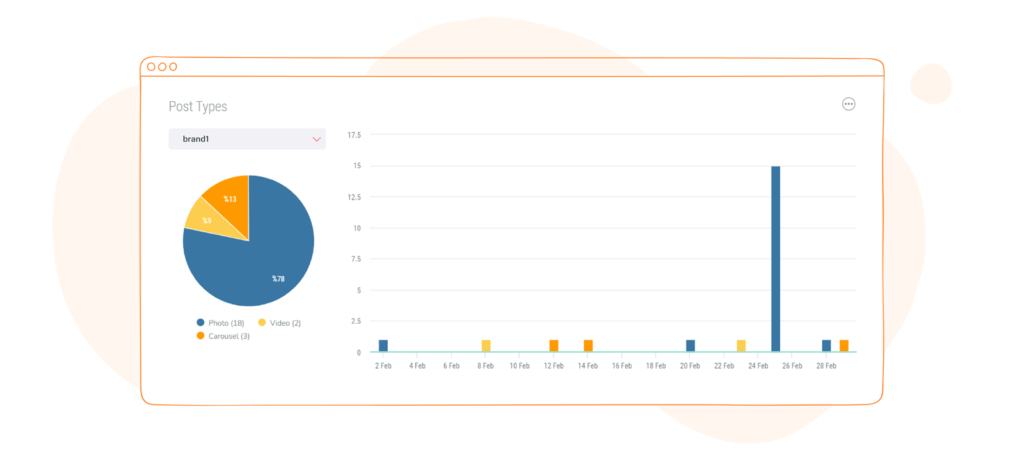This screenshot has height=462, width=1024.
Task: Click the 15 y-axis label
Action: [357, 166]
